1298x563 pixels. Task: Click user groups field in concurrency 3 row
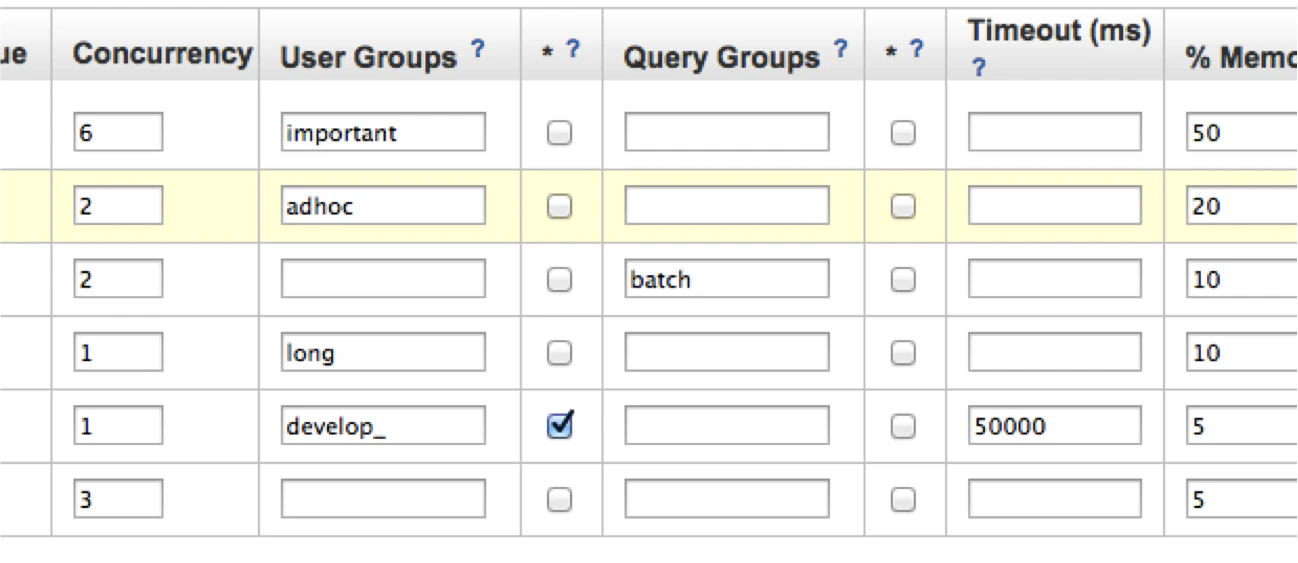point(383,499)
